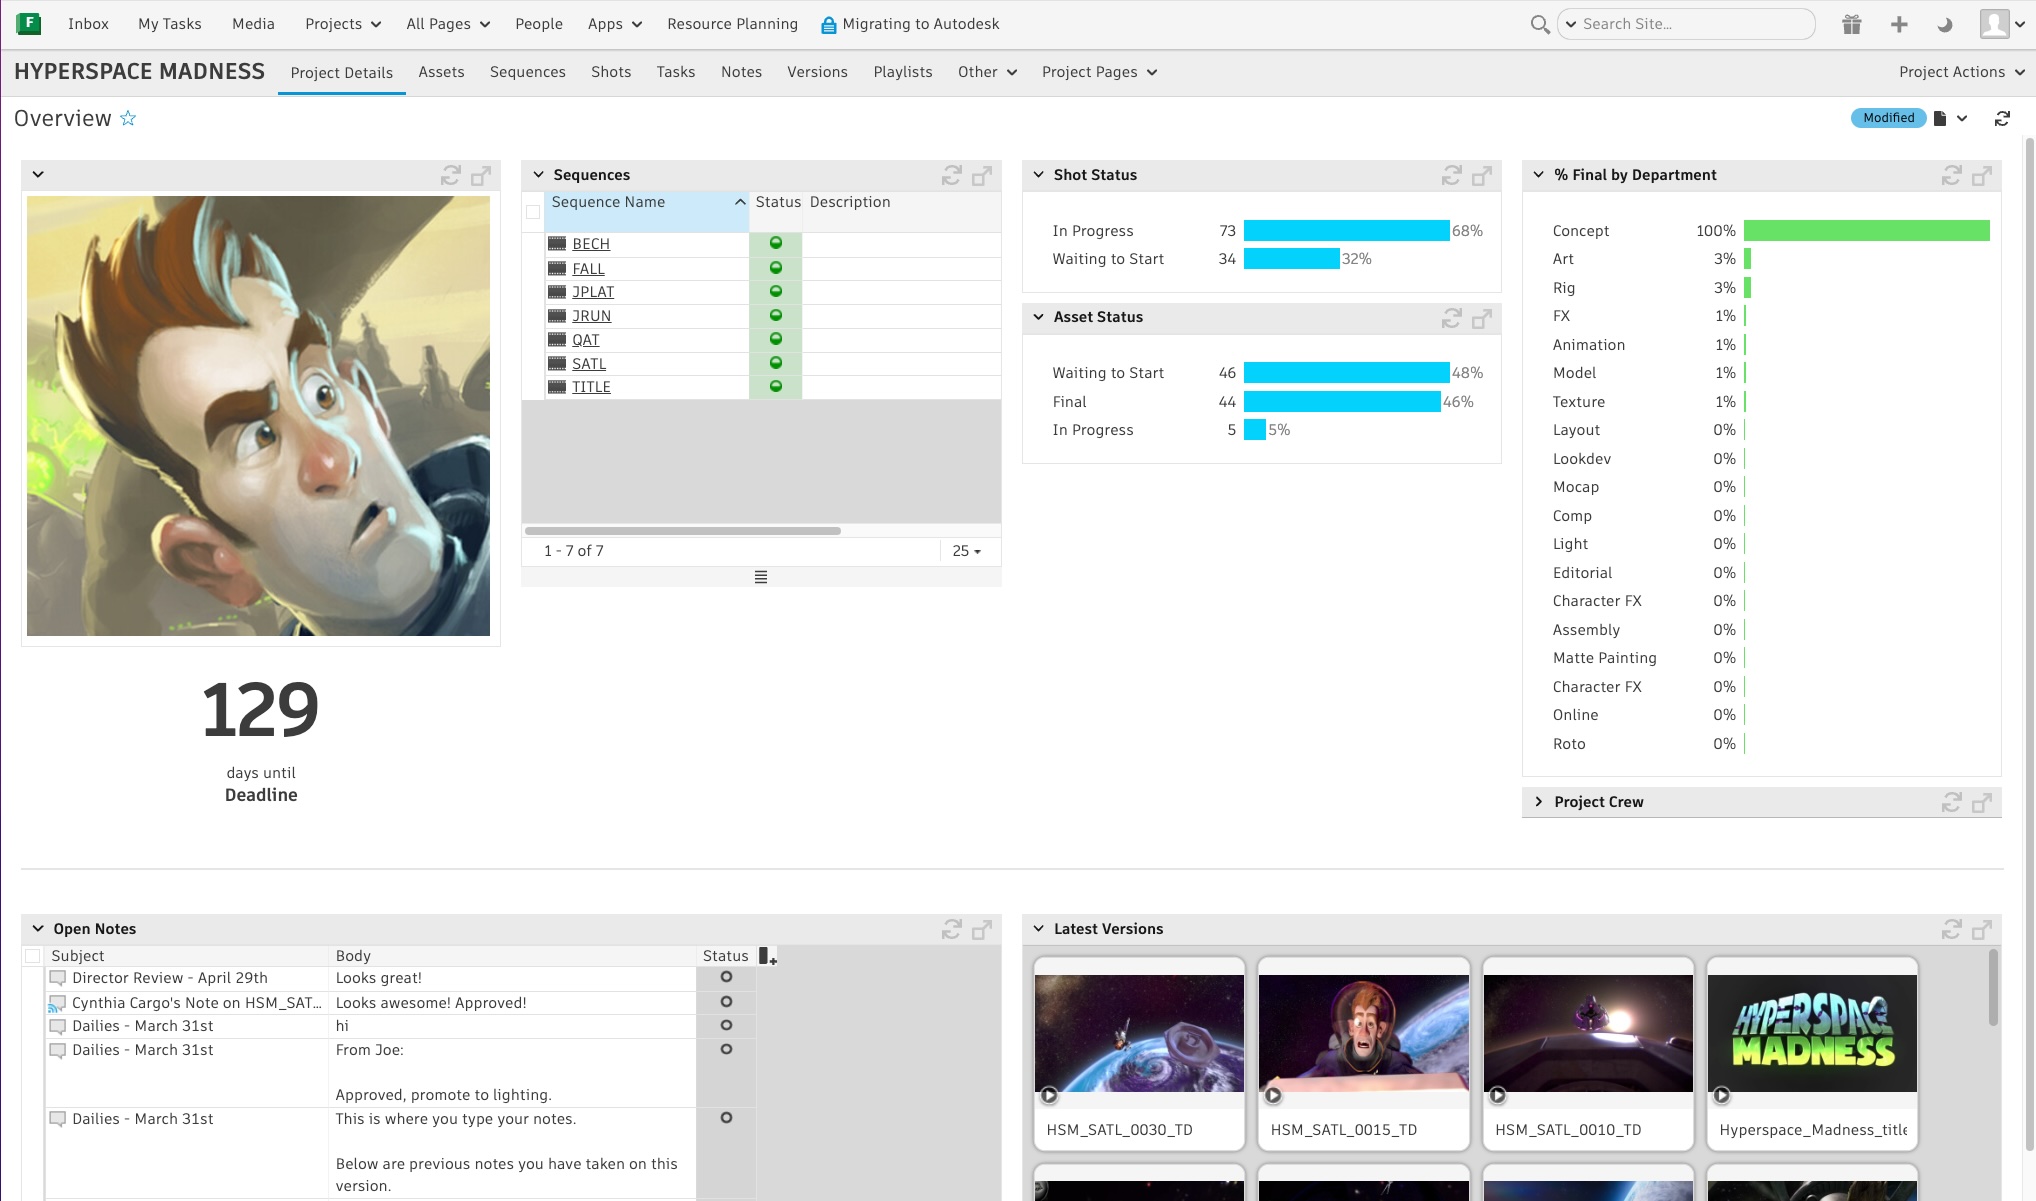This screenshot has height=1201, width=2036.
Task: Open the user avatar menu
Action: pyautogui.click(x=2002, y=24)
